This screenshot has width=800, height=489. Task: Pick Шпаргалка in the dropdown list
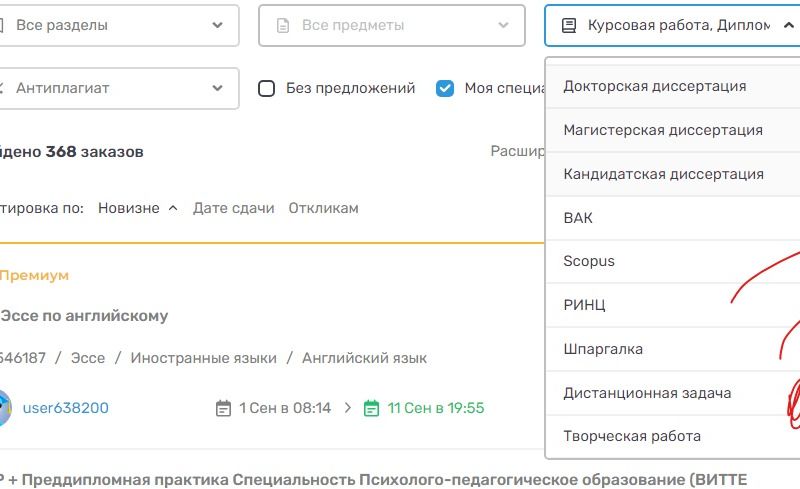pos(603,349)
